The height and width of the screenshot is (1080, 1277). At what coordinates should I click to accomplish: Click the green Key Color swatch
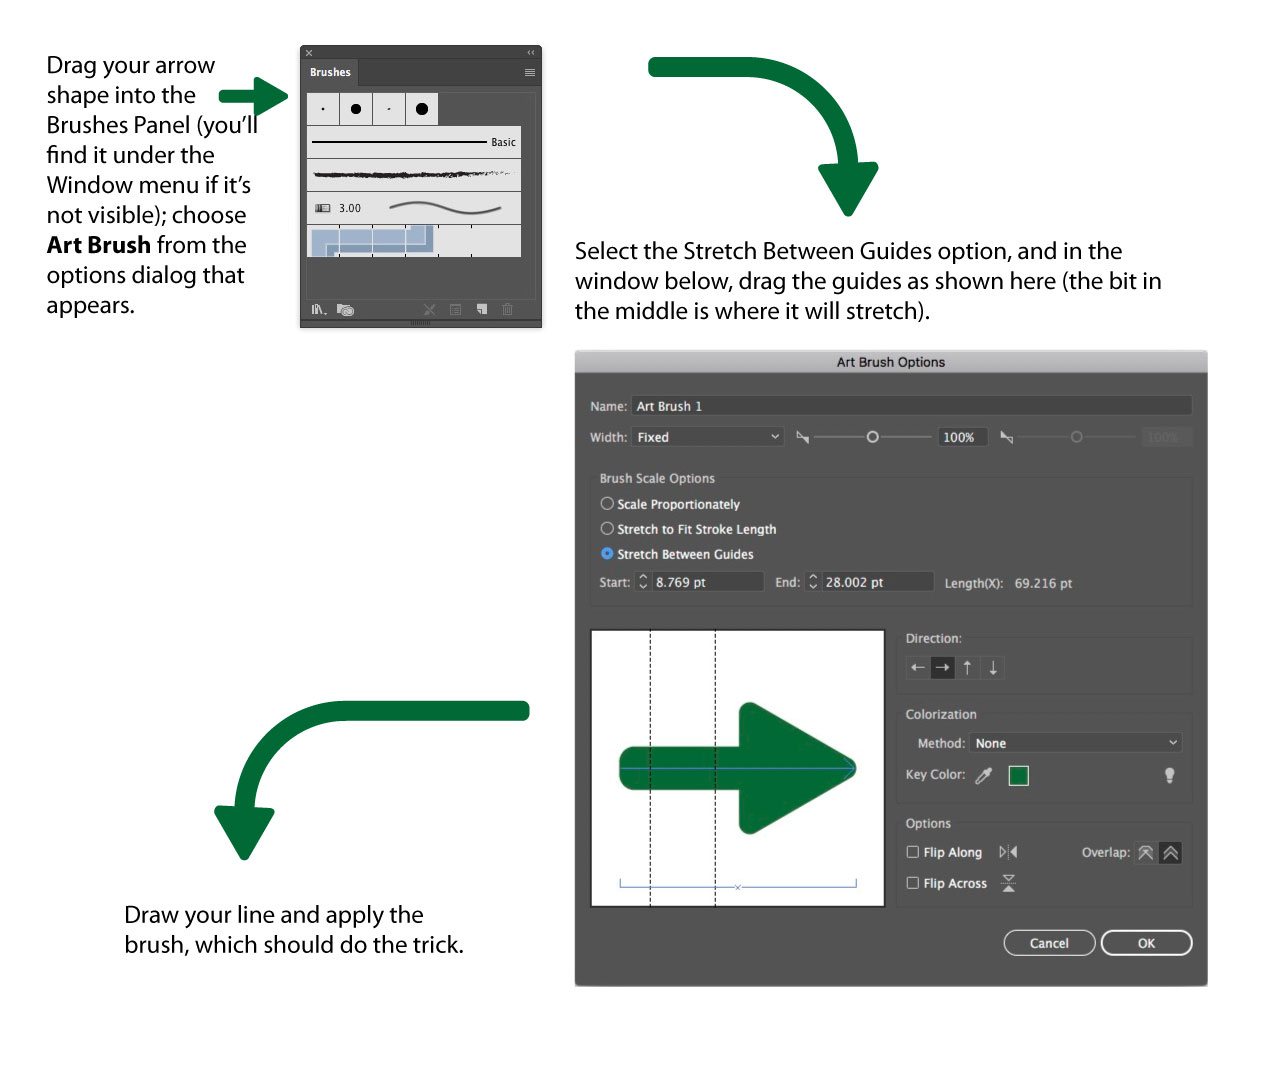[1018, 775]
